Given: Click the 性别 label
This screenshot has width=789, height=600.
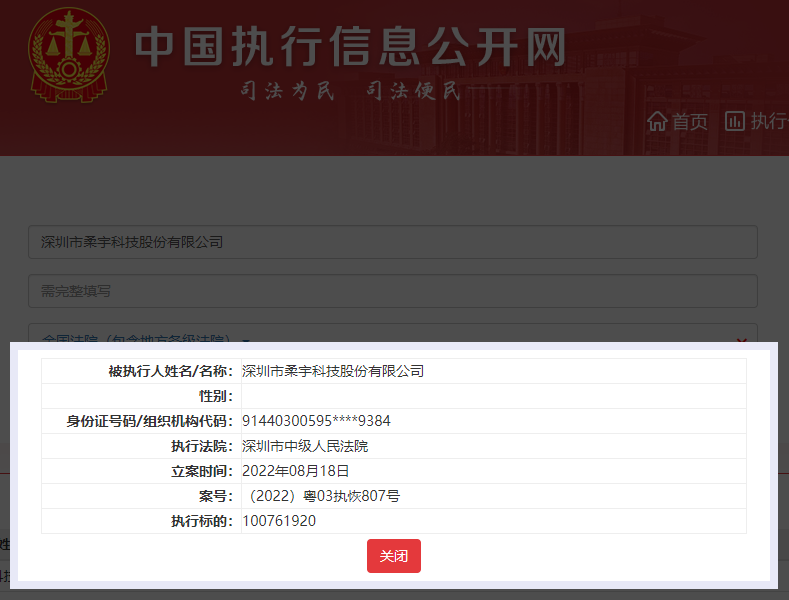Looking at the screenshot, I should (216, 396).
